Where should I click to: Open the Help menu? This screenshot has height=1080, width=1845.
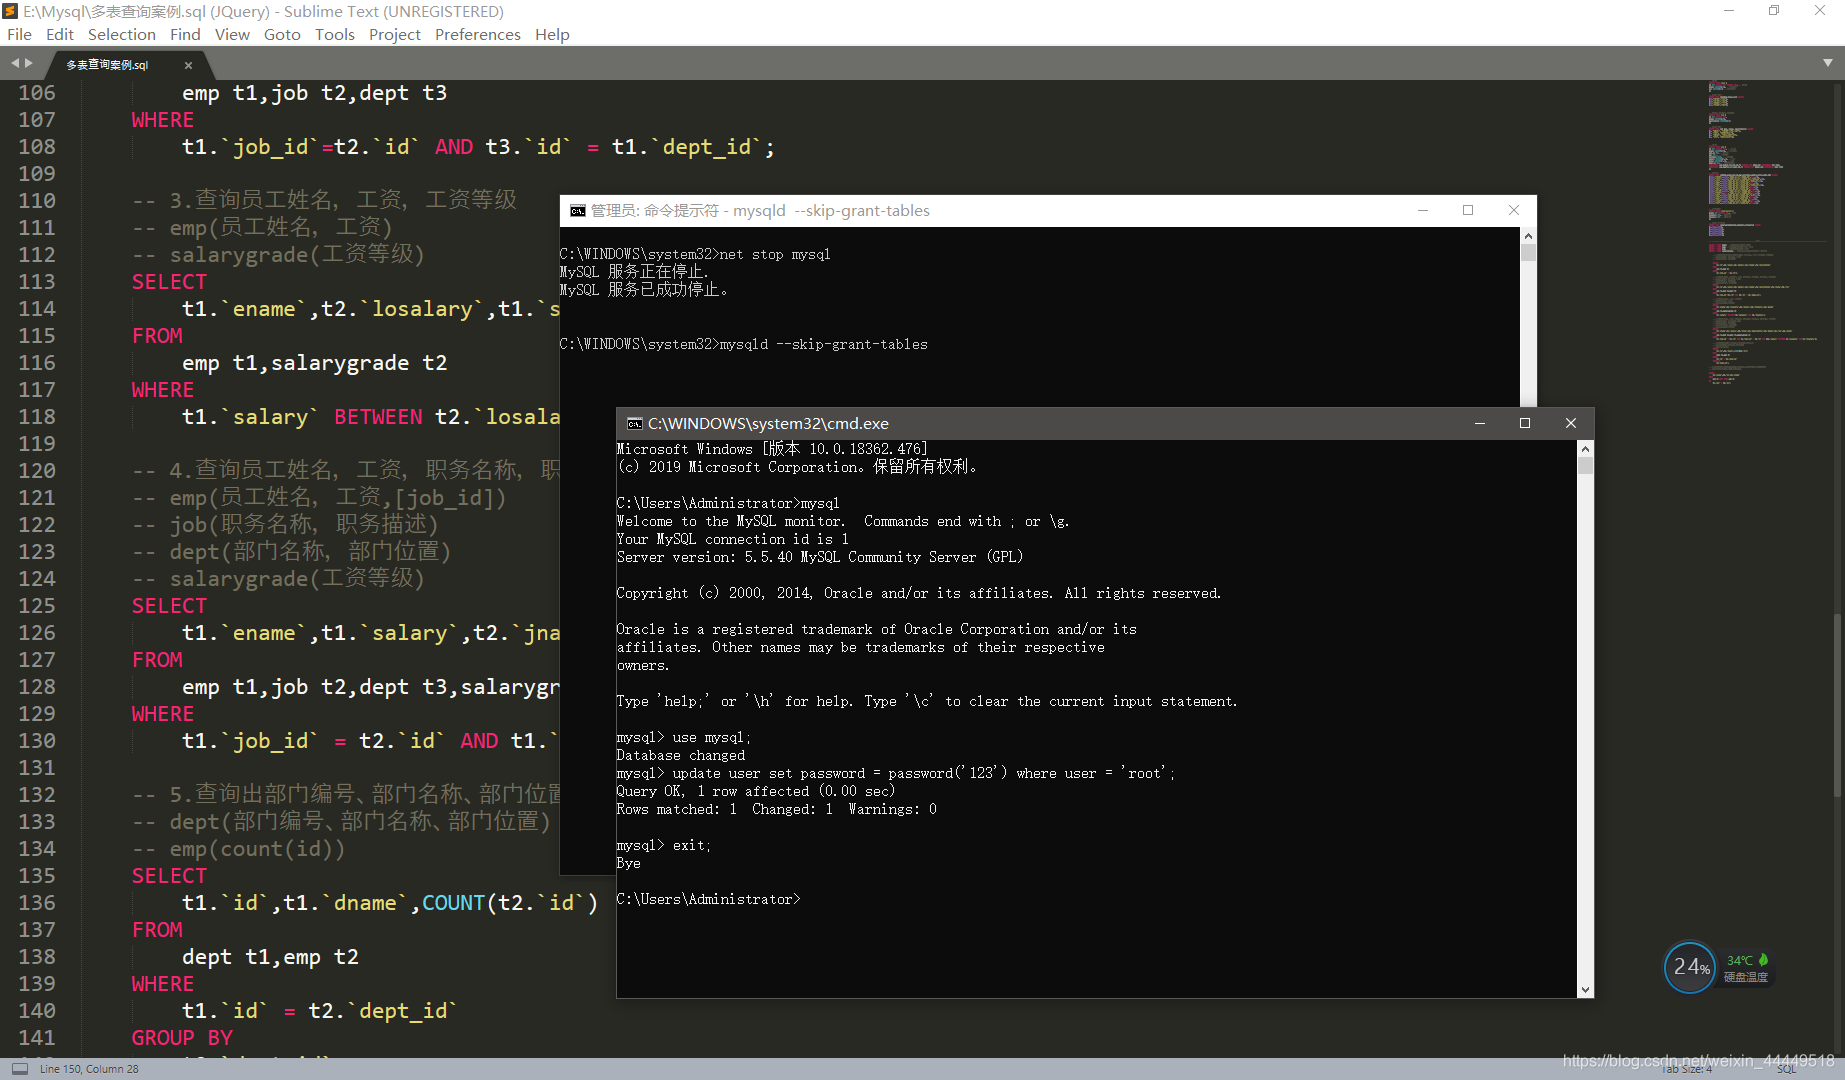(x=552, y=34)
